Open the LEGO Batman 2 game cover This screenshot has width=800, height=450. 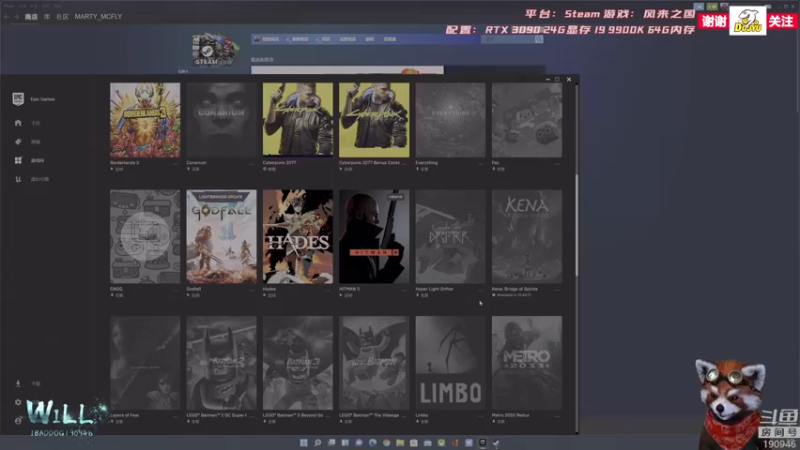pos(221,363)
